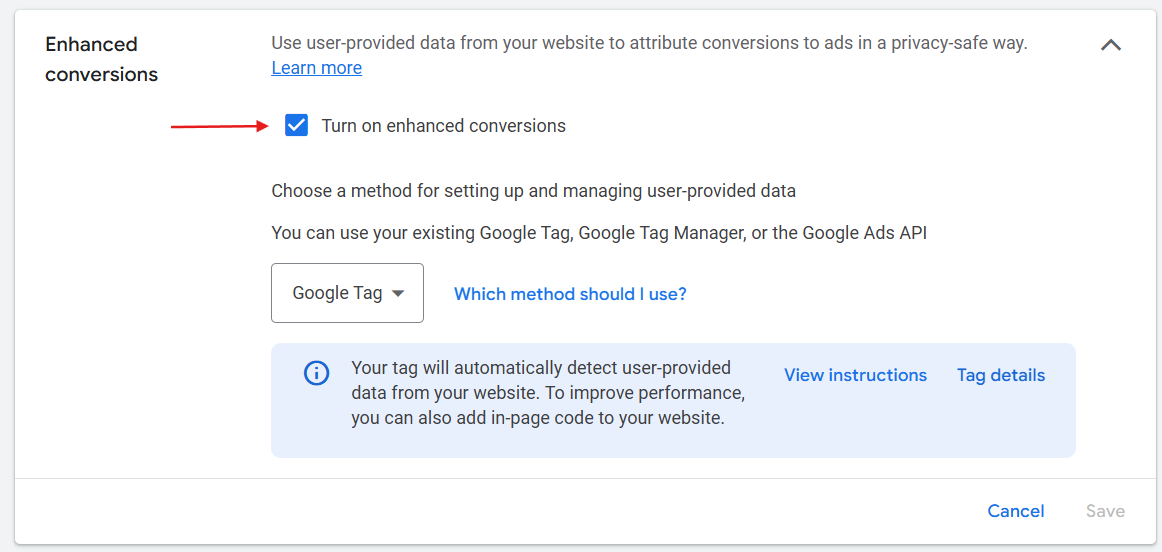Click the 'Choose a method for setting up' text
This screenshot has width=1162, height=552.
pos(534,191)
